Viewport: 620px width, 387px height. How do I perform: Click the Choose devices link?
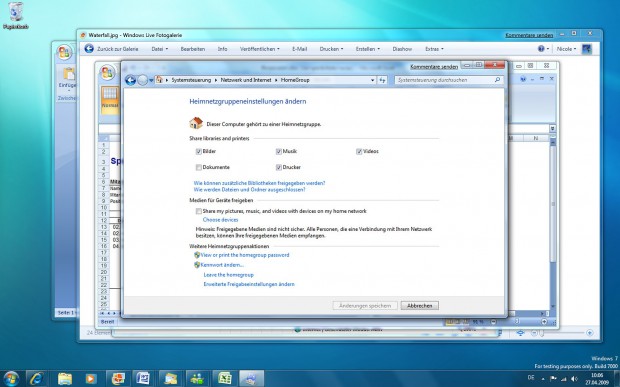pyautogui.click(x=220, y=220)
